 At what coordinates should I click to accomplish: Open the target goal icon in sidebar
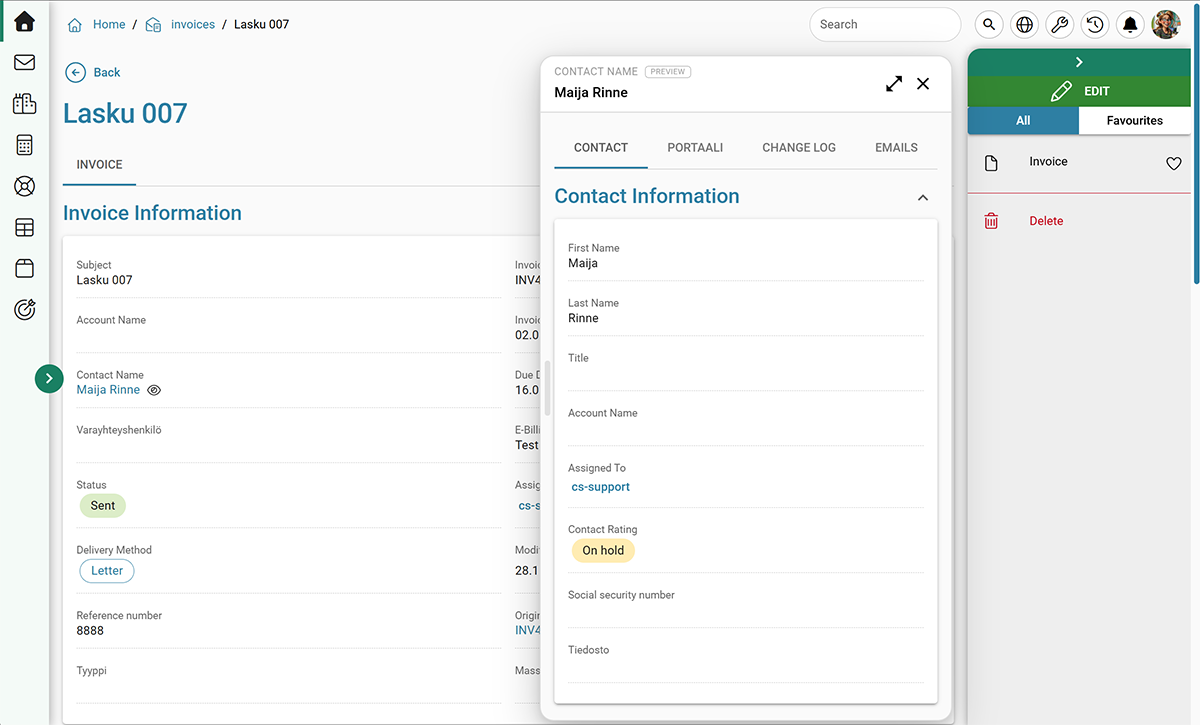click(x=24, y=310)
